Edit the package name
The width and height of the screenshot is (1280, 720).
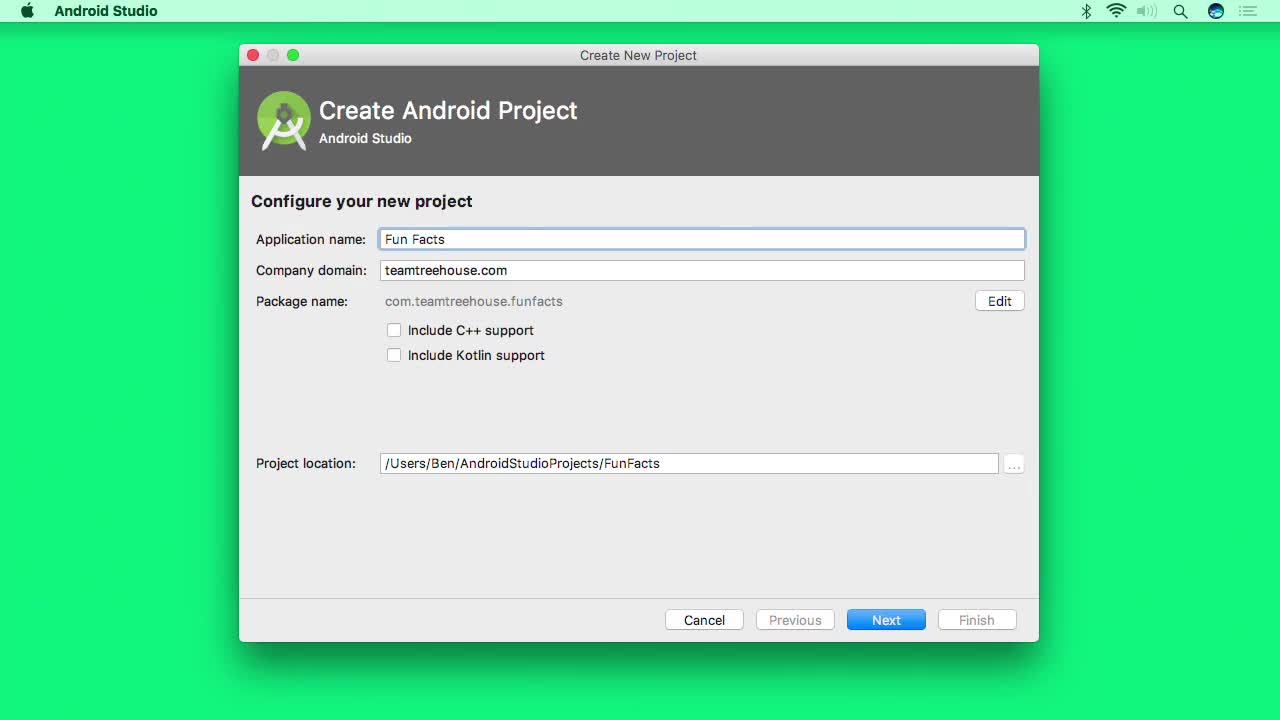pos(999,300)
